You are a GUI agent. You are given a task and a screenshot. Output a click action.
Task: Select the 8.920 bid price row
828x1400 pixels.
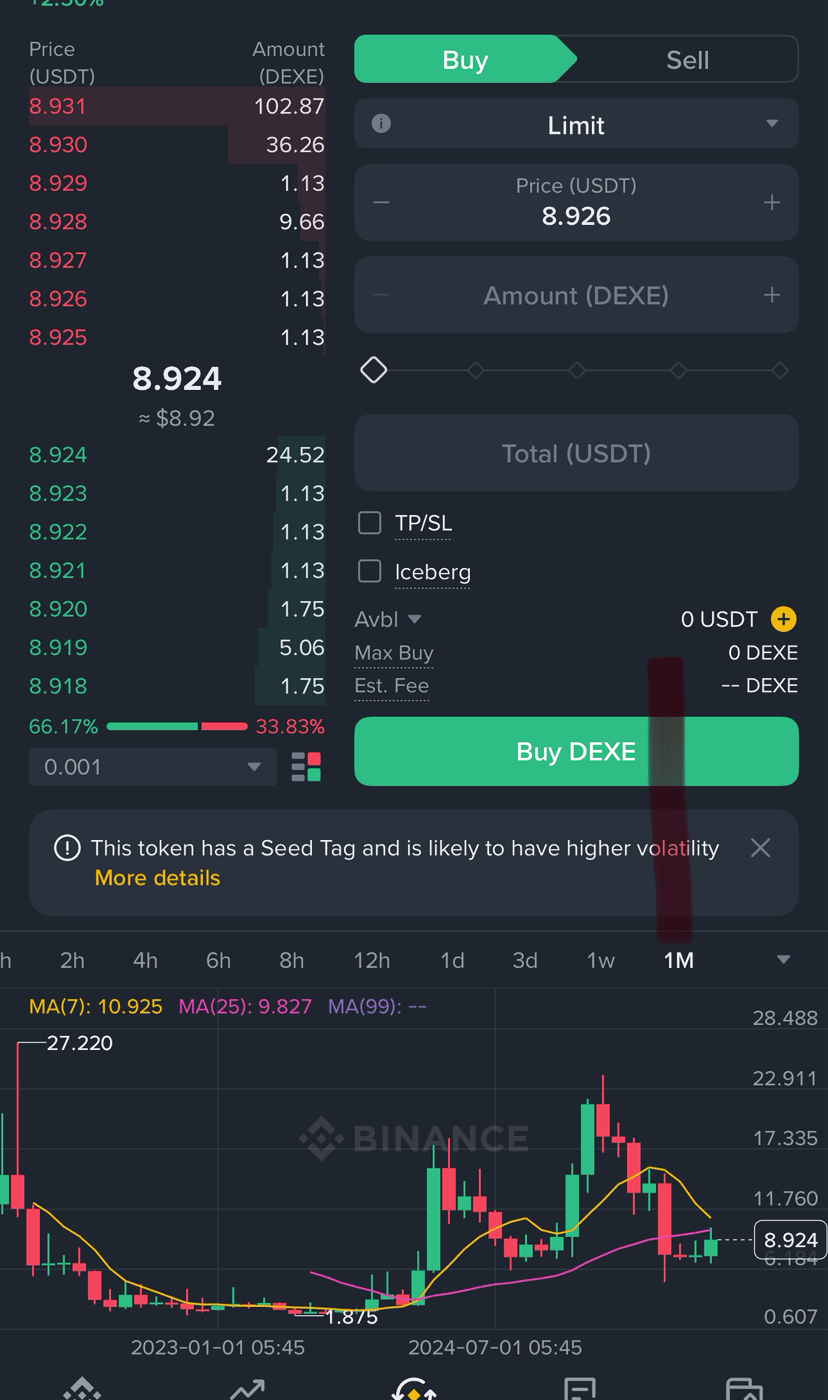177,608
